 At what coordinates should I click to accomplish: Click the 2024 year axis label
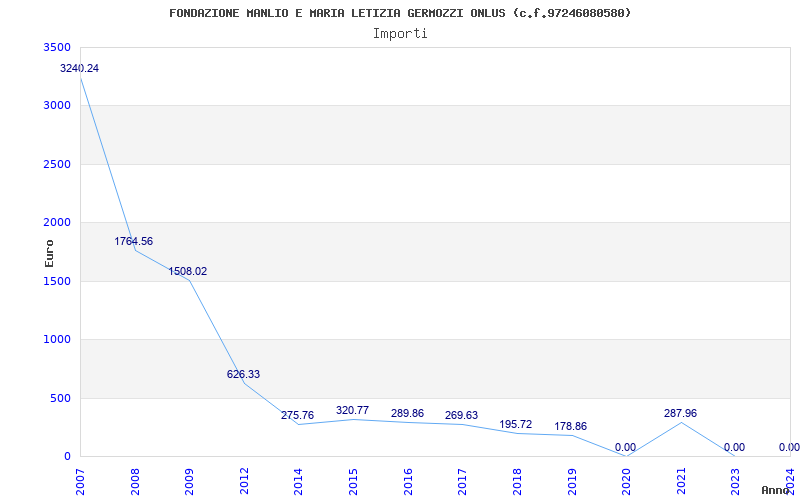790,482
